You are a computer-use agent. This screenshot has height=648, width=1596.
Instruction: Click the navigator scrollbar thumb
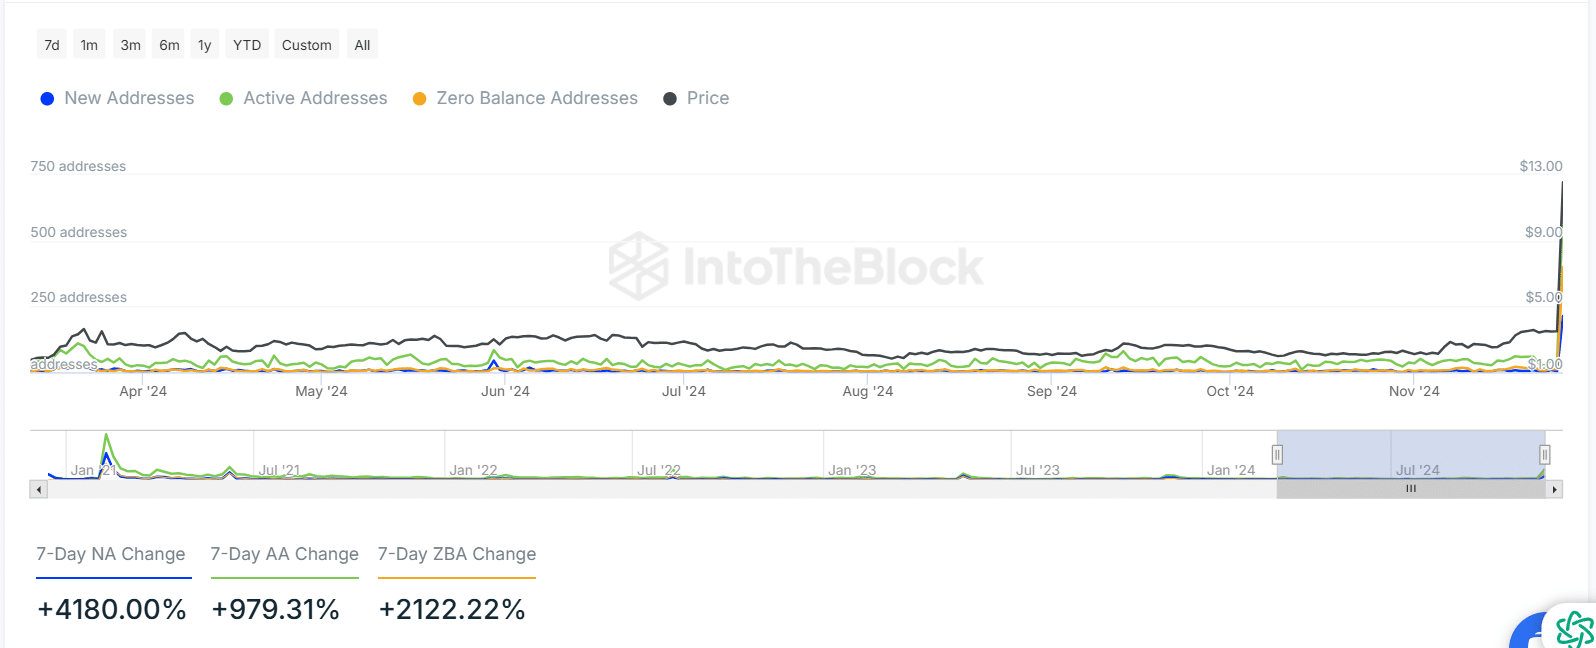click(x=1411, y=489)
